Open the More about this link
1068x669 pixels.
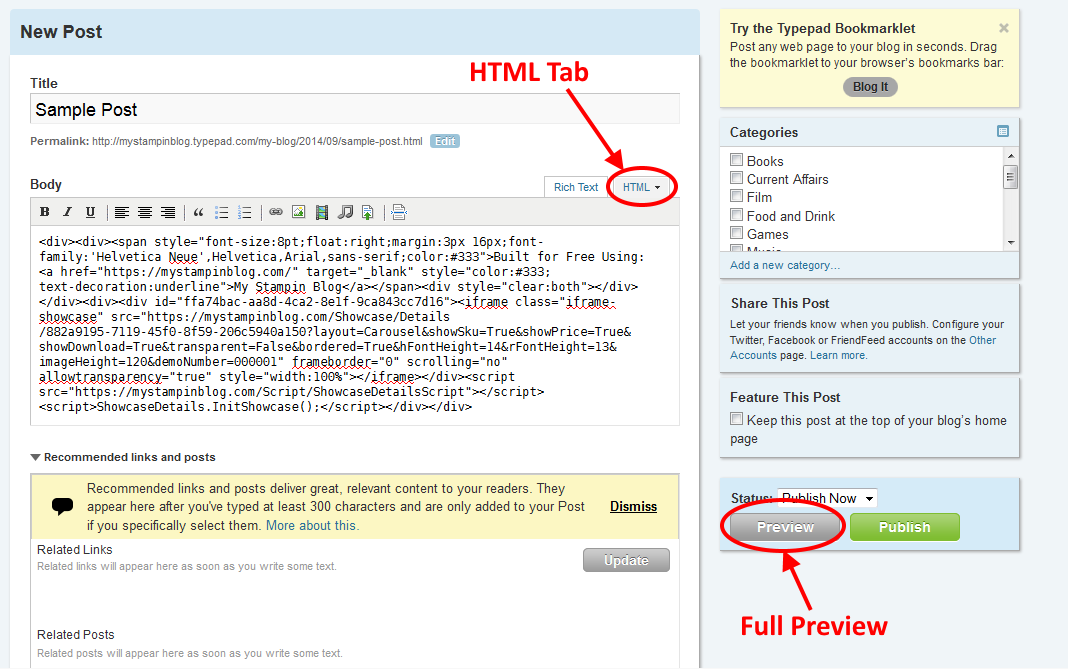(312, 525)
